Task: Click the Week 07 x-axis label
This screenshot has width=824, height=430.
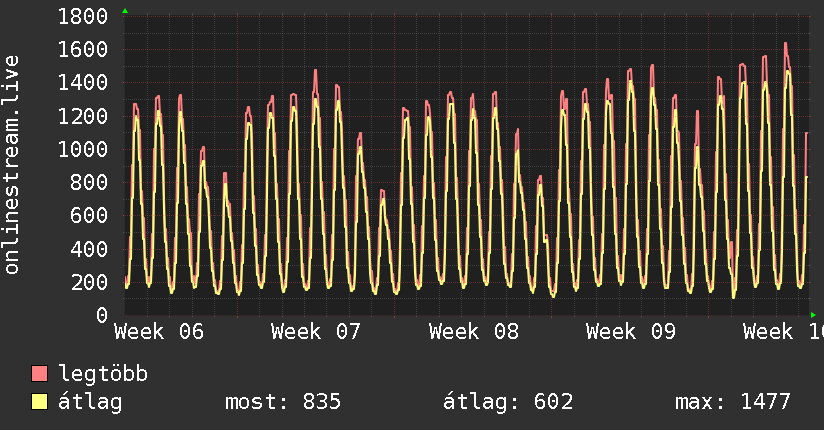Action: tap(316, 331)
